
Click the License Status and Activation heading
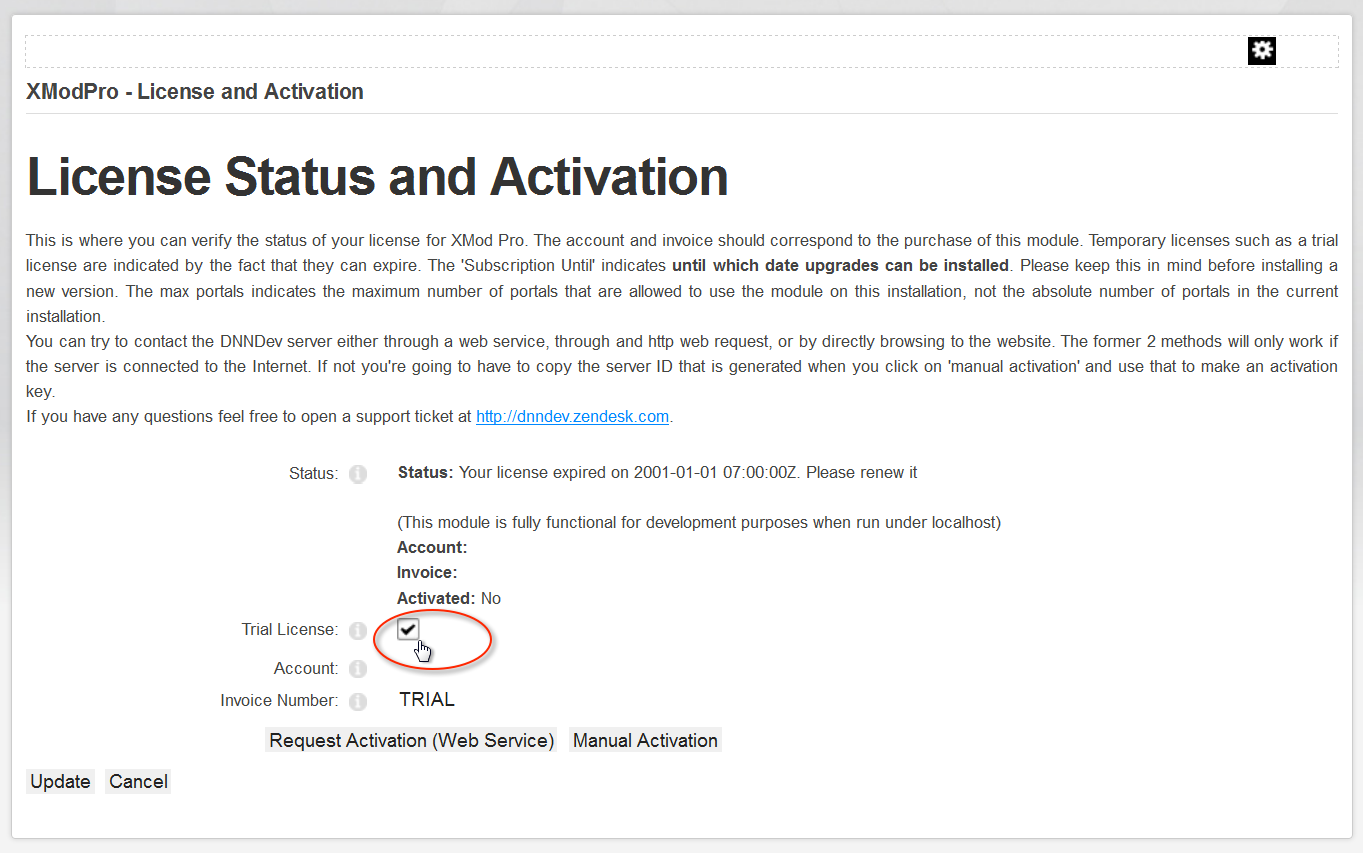point(377,177)
